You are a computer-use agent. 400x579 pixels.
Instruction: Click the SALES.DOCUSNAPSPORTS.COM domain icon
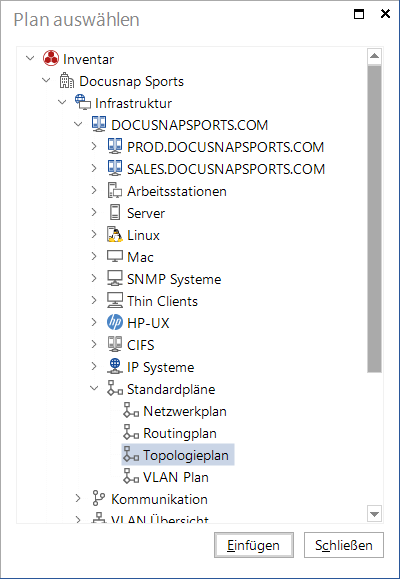115,168
